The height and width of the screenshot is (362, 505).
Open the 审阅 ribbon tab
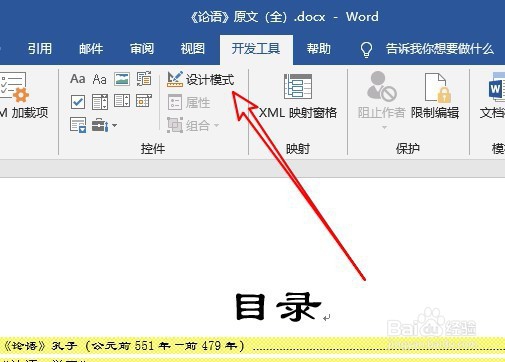tap(142, 49)
